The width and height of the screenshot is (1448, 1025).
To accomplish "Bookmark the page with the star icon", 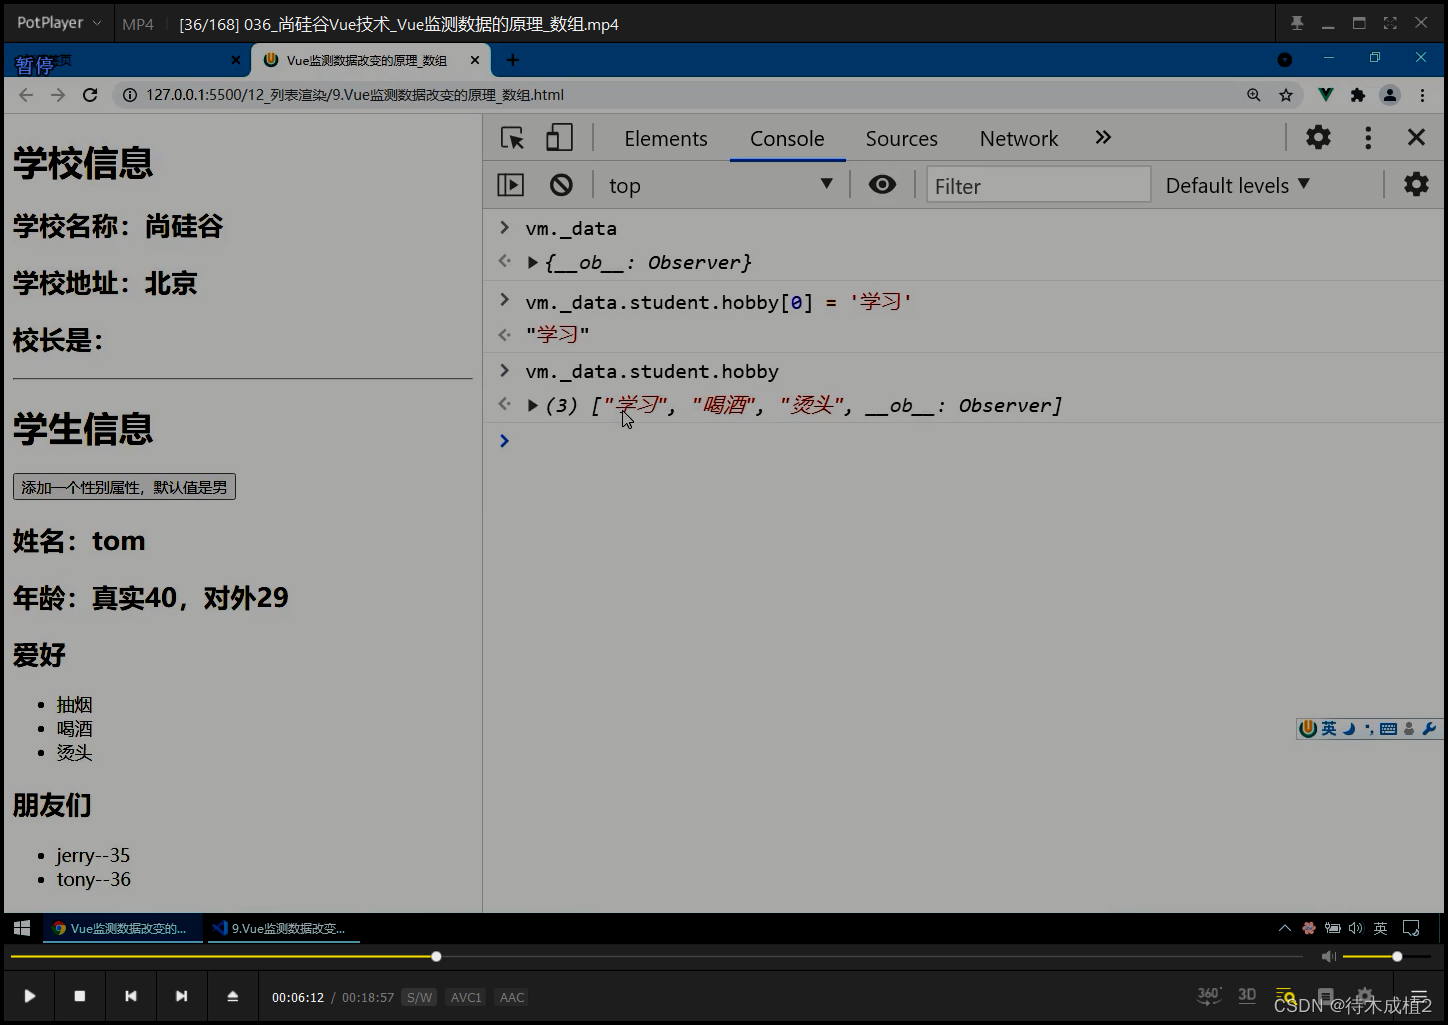I will [1286, 95].
